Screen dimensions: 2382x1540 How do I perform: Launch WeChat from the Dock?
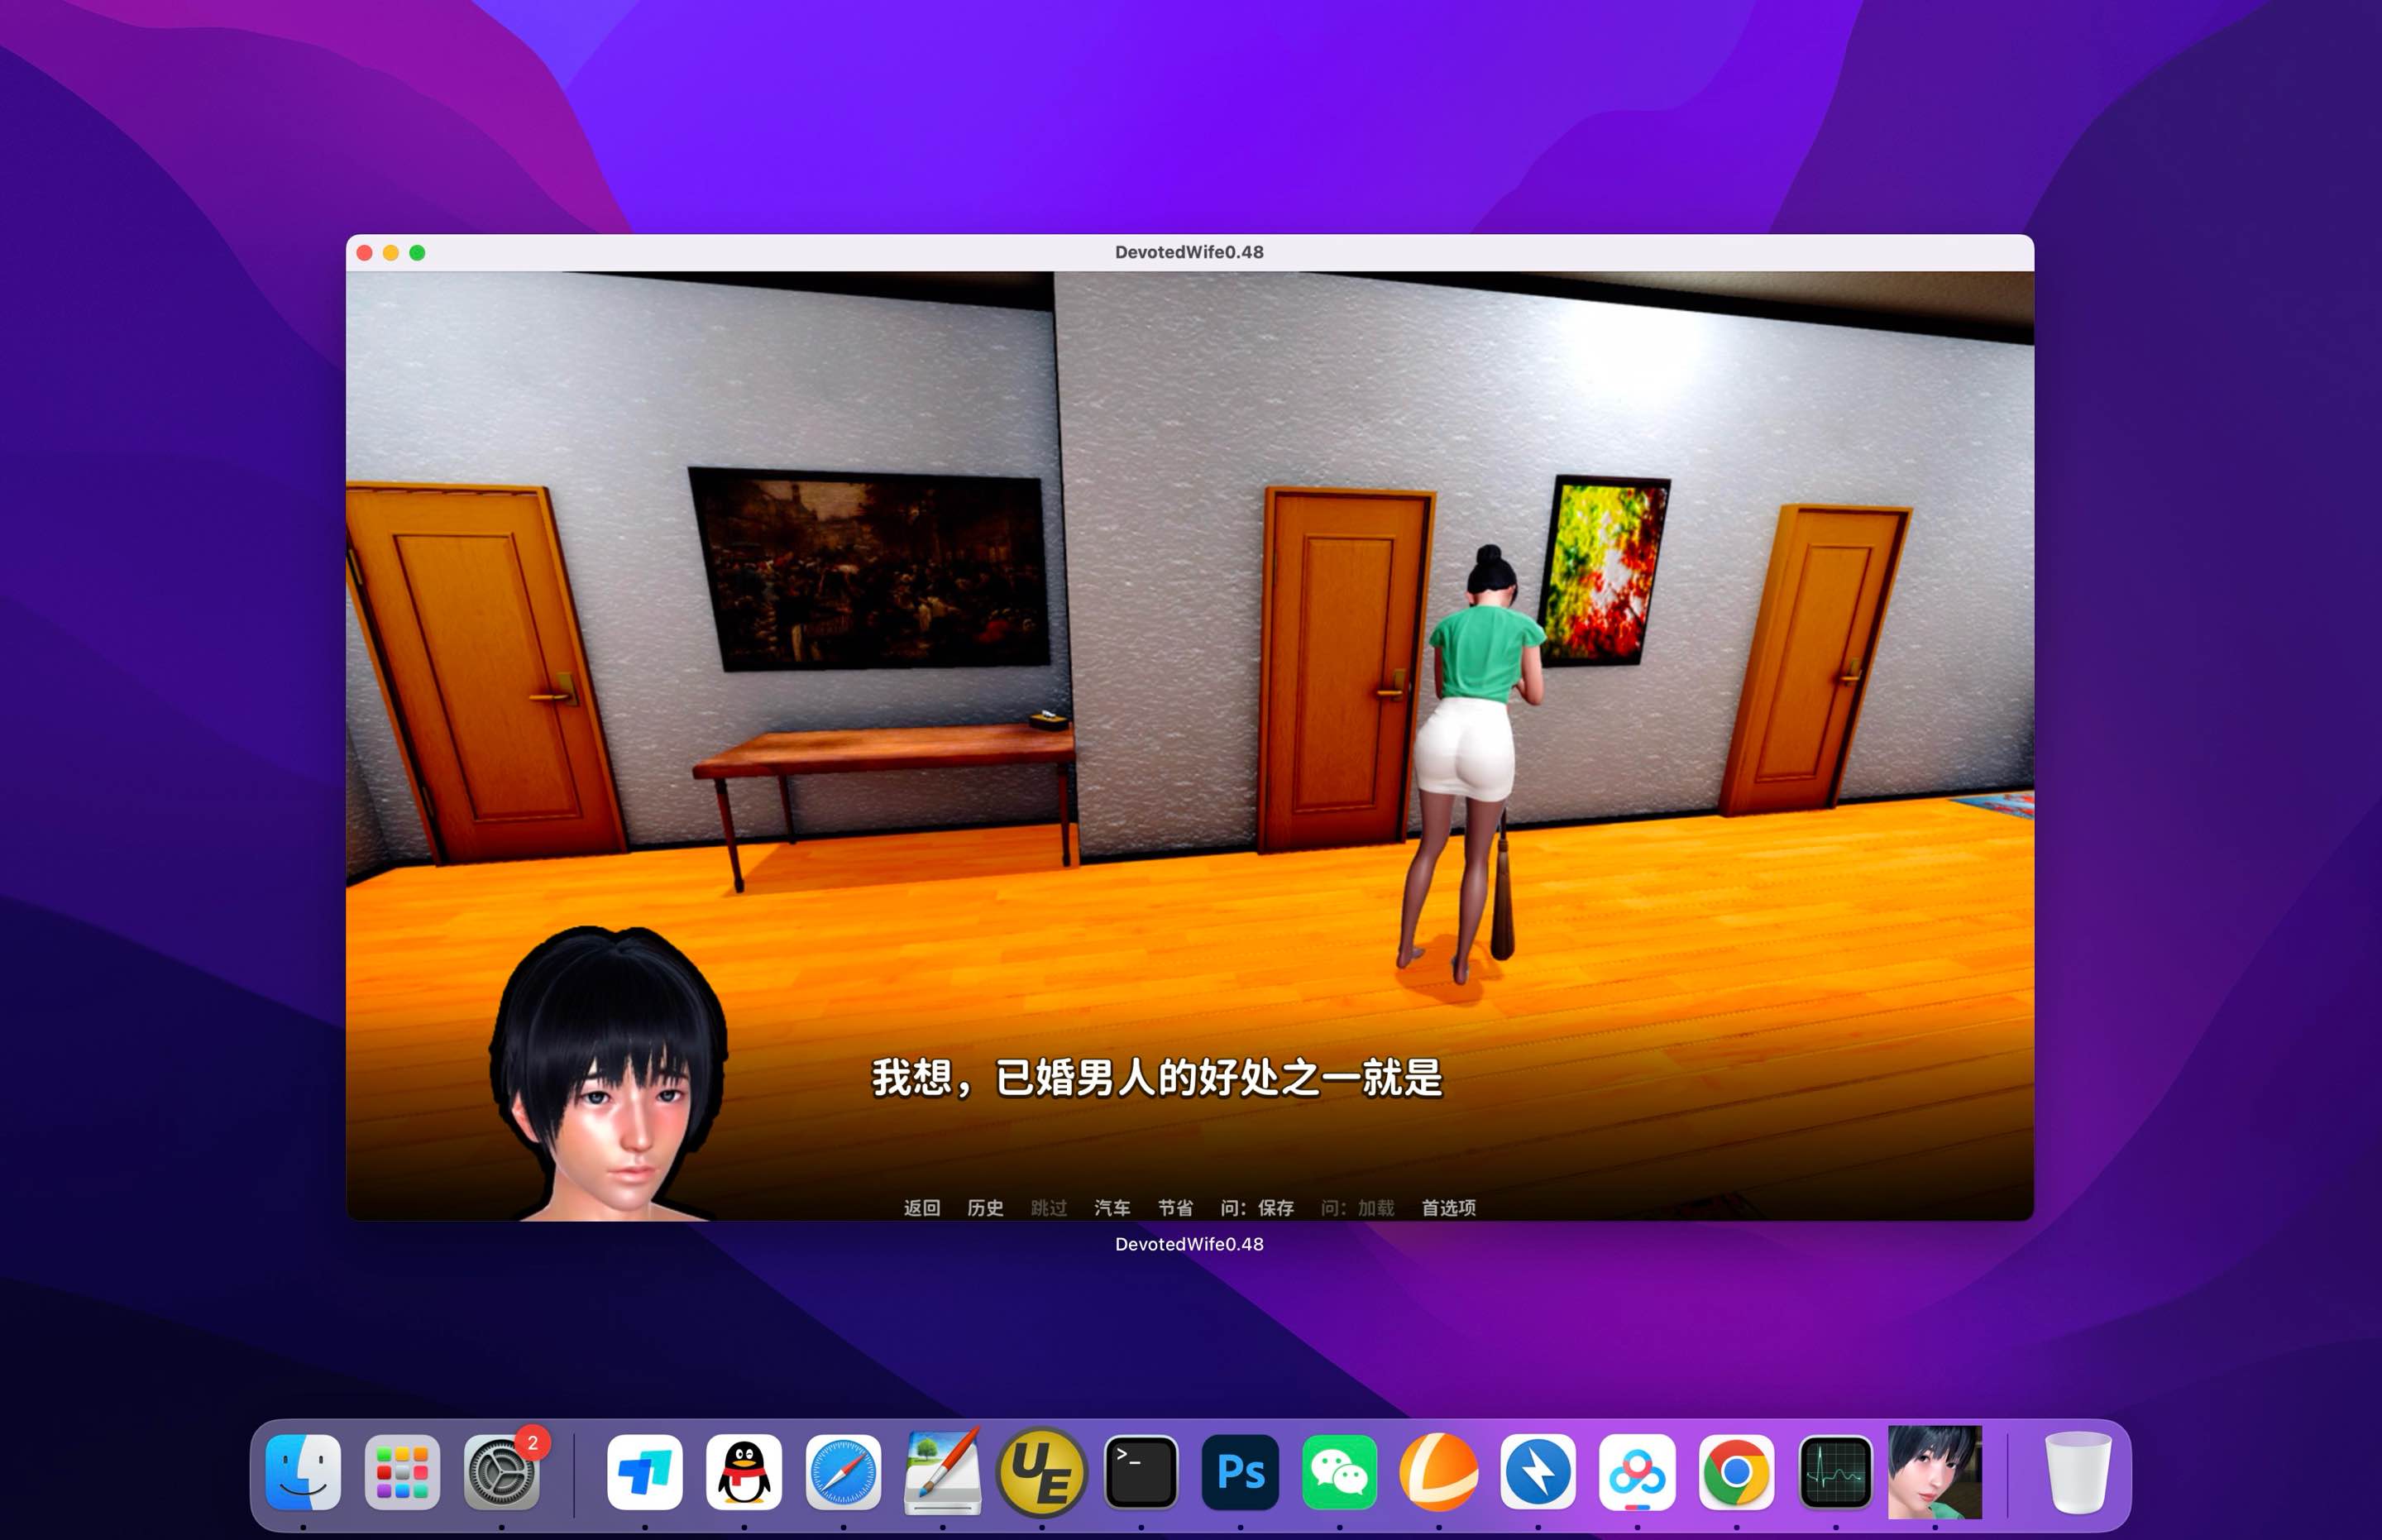pyautogui.click(x=1341, y=1471)
